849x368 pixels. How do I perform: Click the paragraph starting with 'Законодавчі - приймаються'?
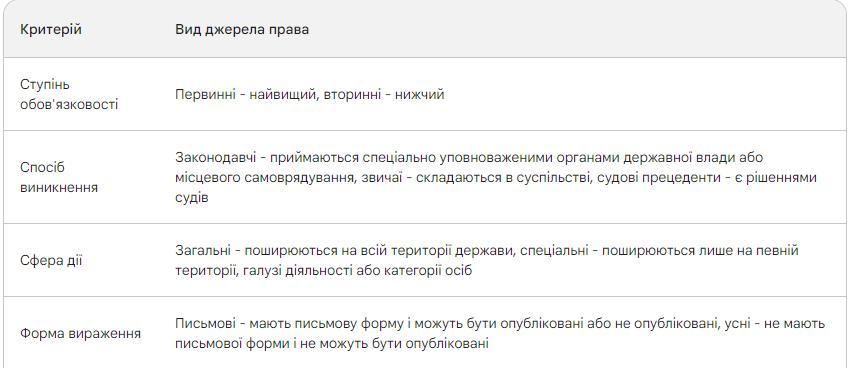pyautogui.click(x=496, y=178)
